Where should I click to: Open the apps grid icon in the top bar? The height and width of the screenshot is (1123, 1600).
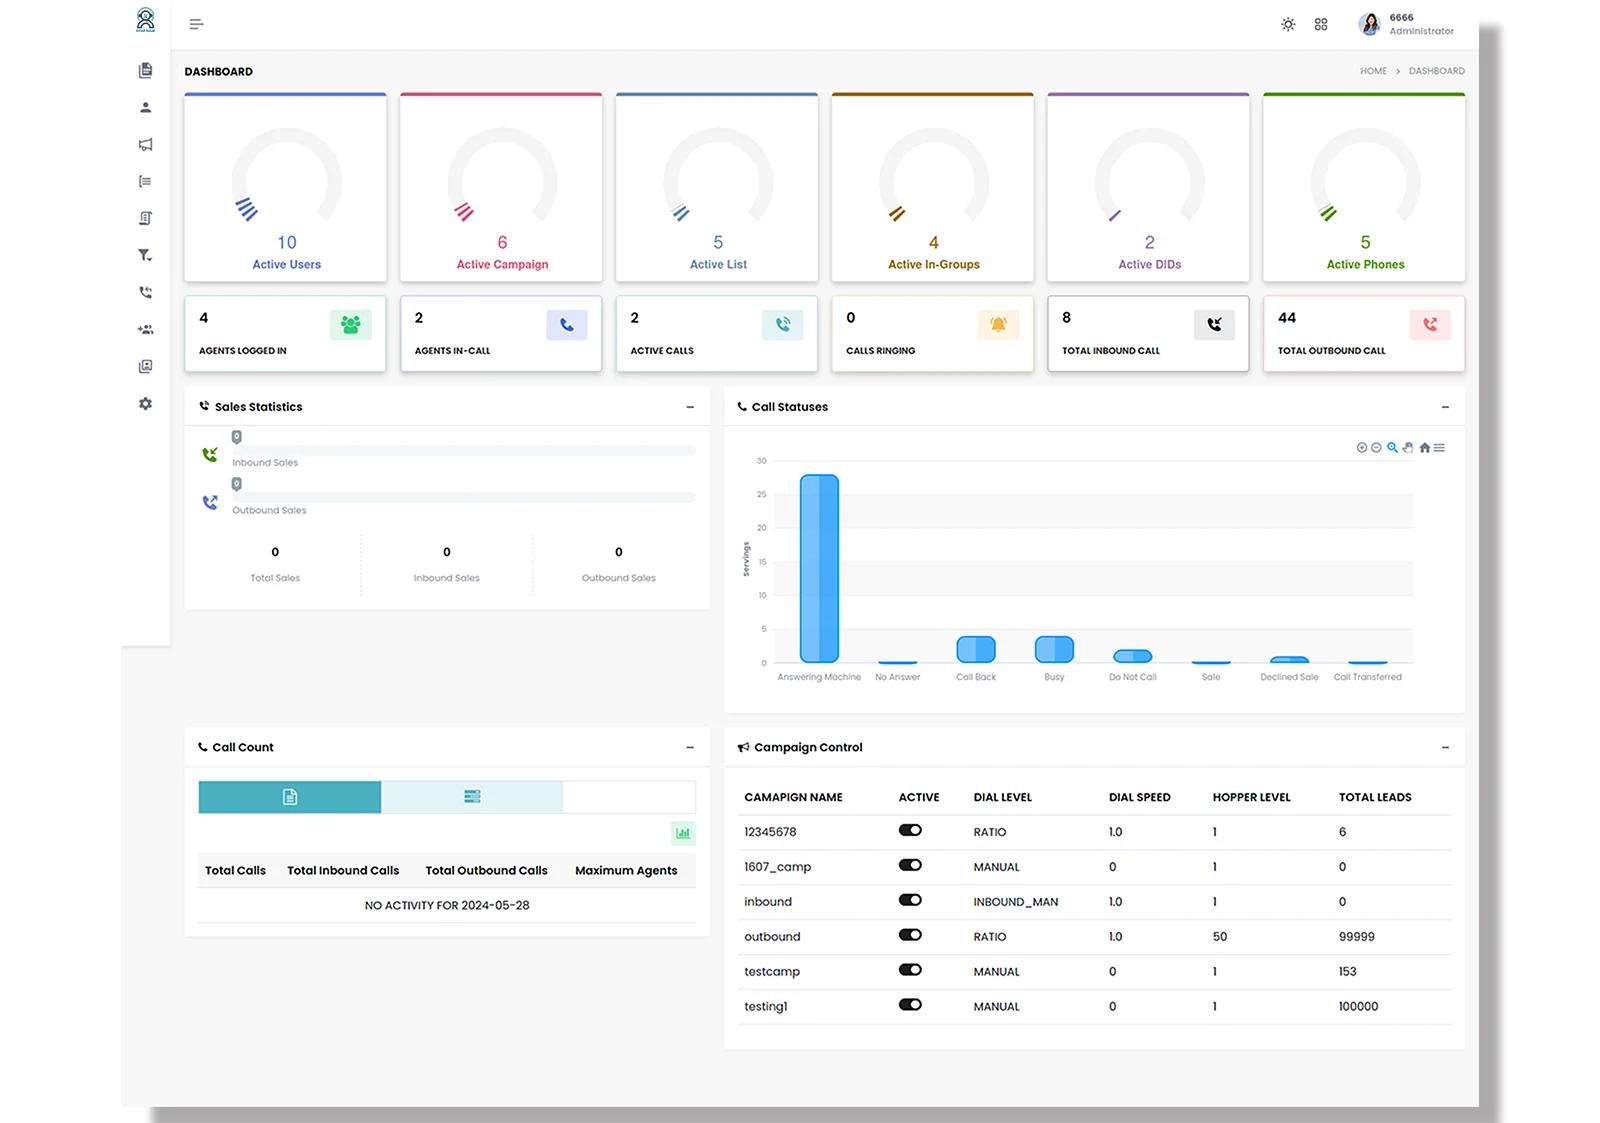(1321, 23)
